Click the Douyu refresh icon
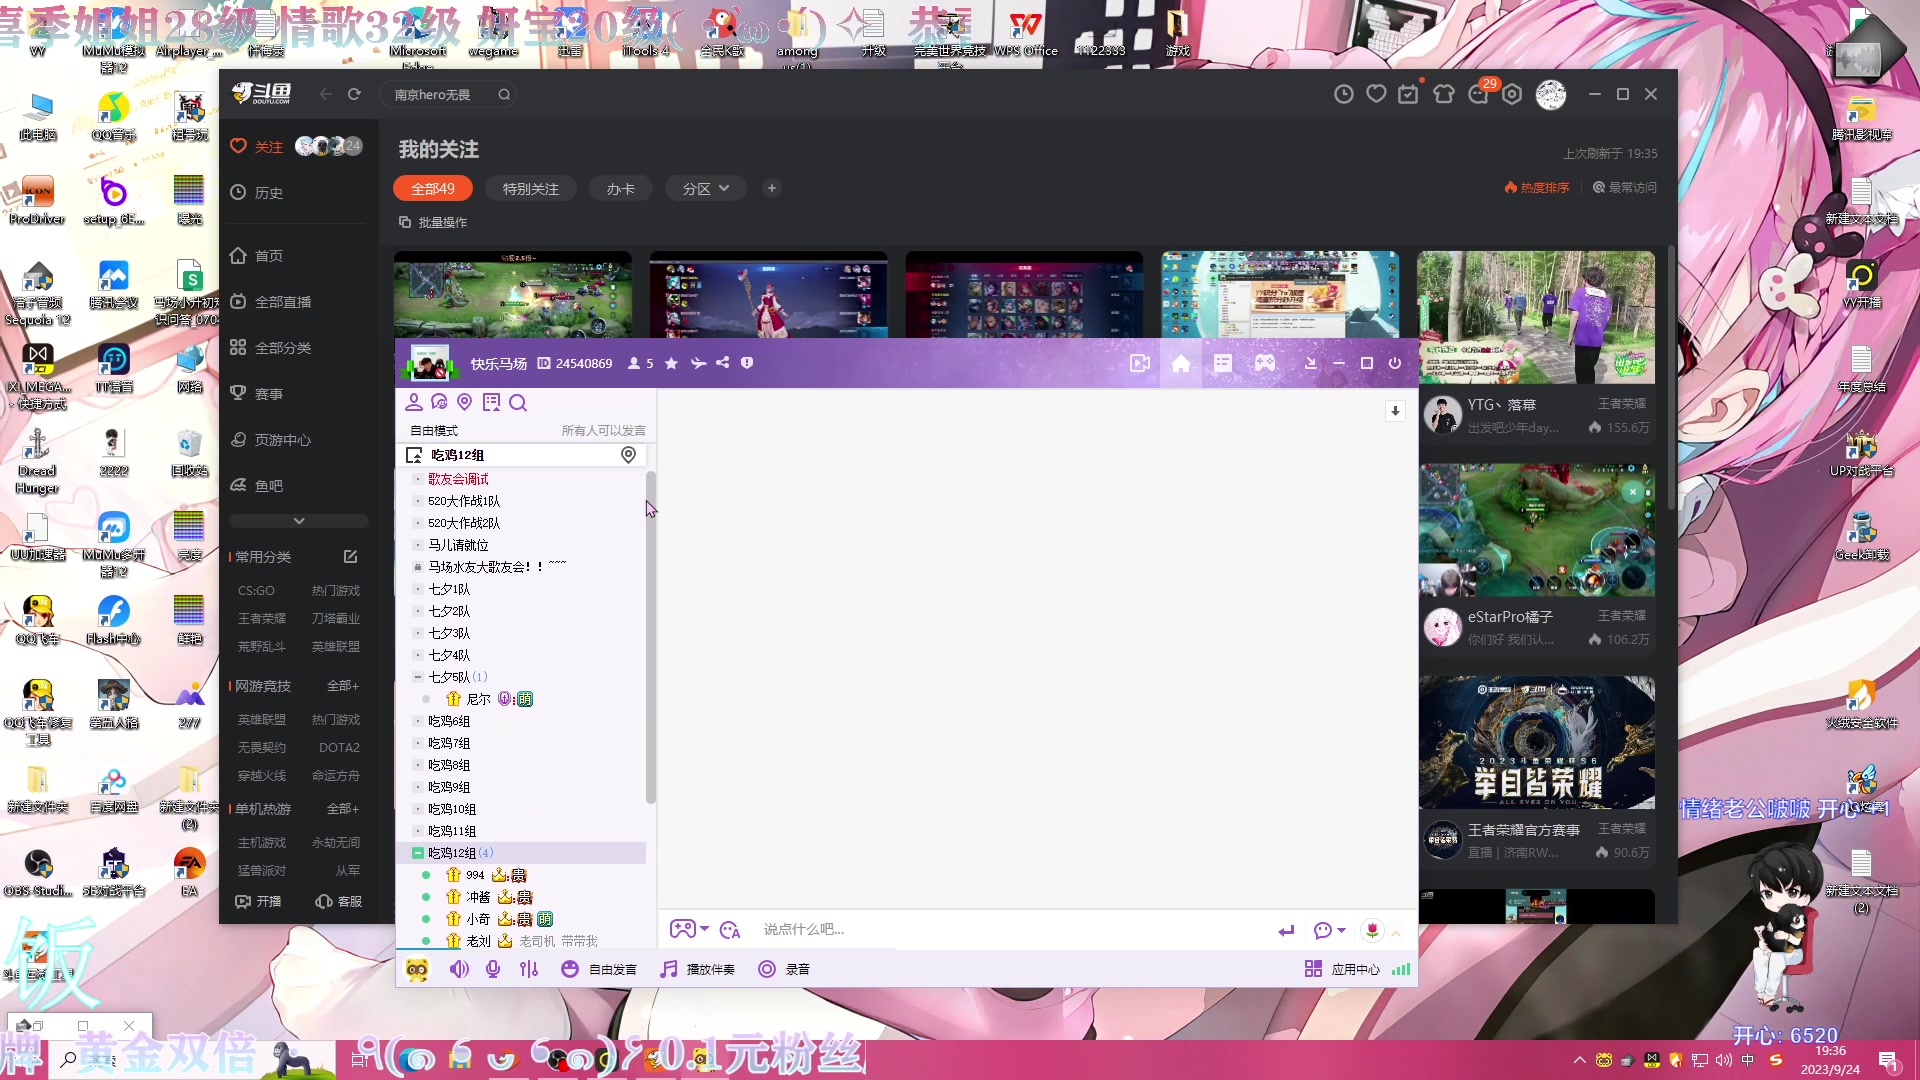The image size is (1920, 1080). (x=354, y=94)
